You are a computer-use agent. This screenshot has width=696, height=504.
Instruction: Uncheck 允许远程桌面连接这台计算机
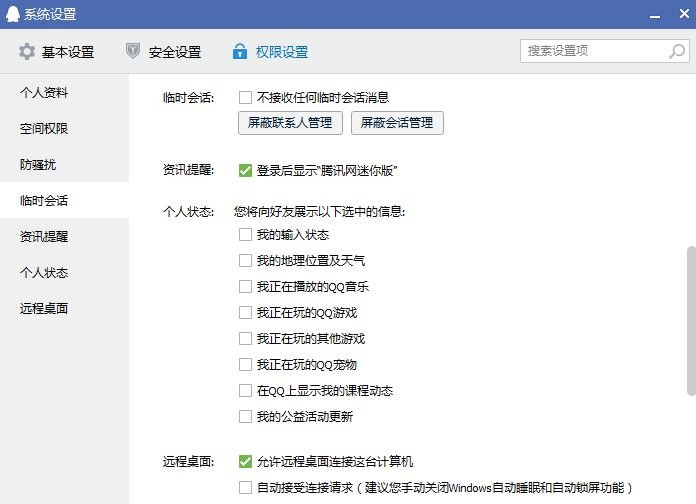coord(245,461)
